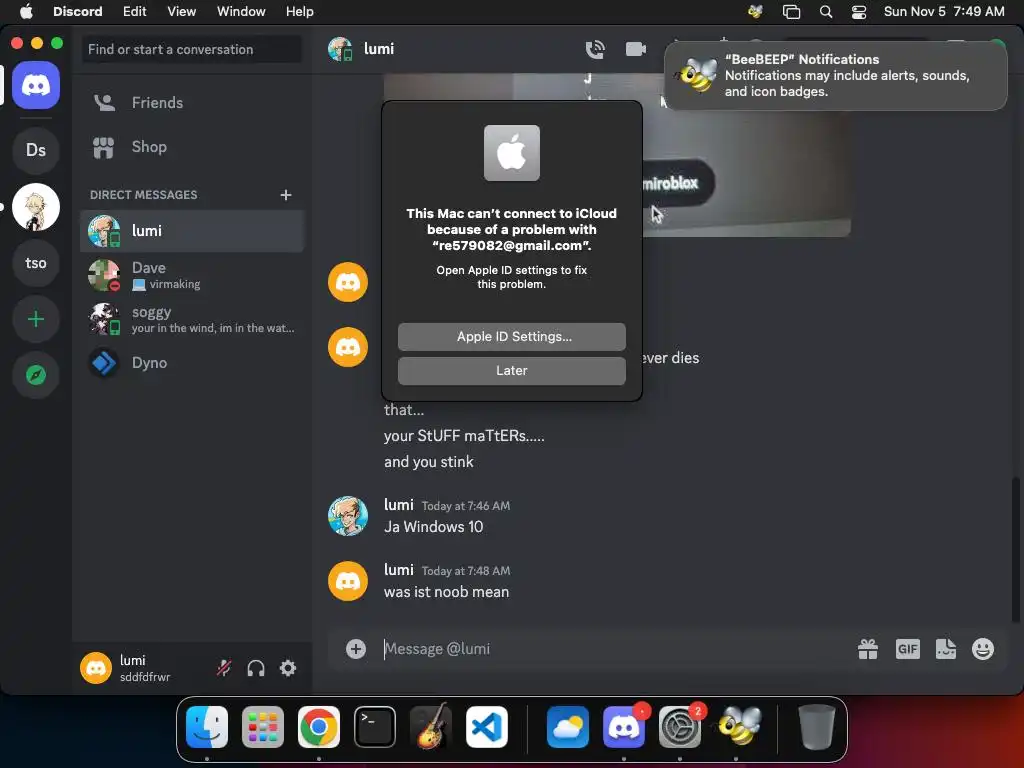This screenshot has width=1024, height=768.
Task: Open Control Center in menu bar
Action: coord(859,11)
